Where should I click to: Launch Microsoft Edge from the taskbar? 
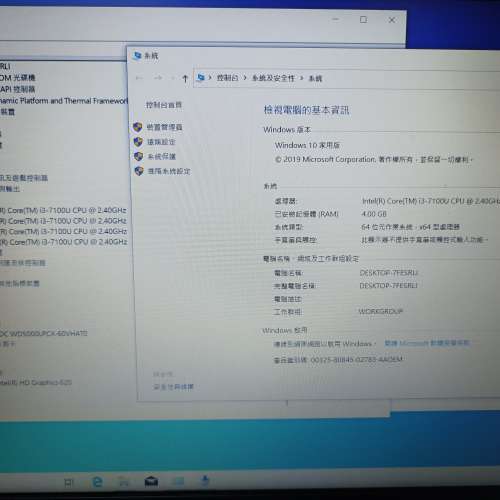pyautogui.click(x=97, y=482)
